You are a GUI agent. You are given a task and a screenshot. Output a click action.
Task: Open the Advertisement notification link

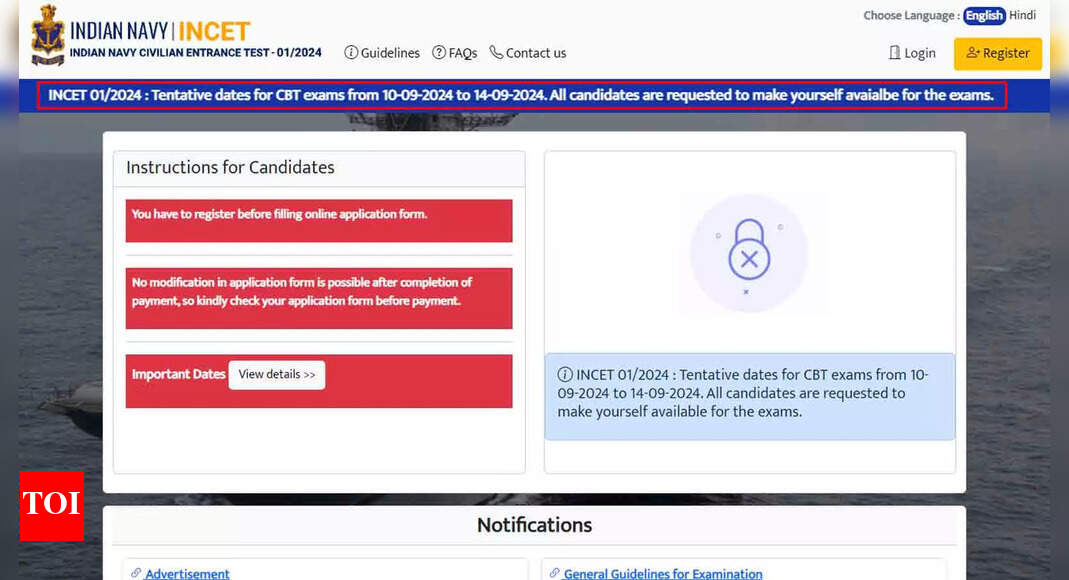(187, 574)
